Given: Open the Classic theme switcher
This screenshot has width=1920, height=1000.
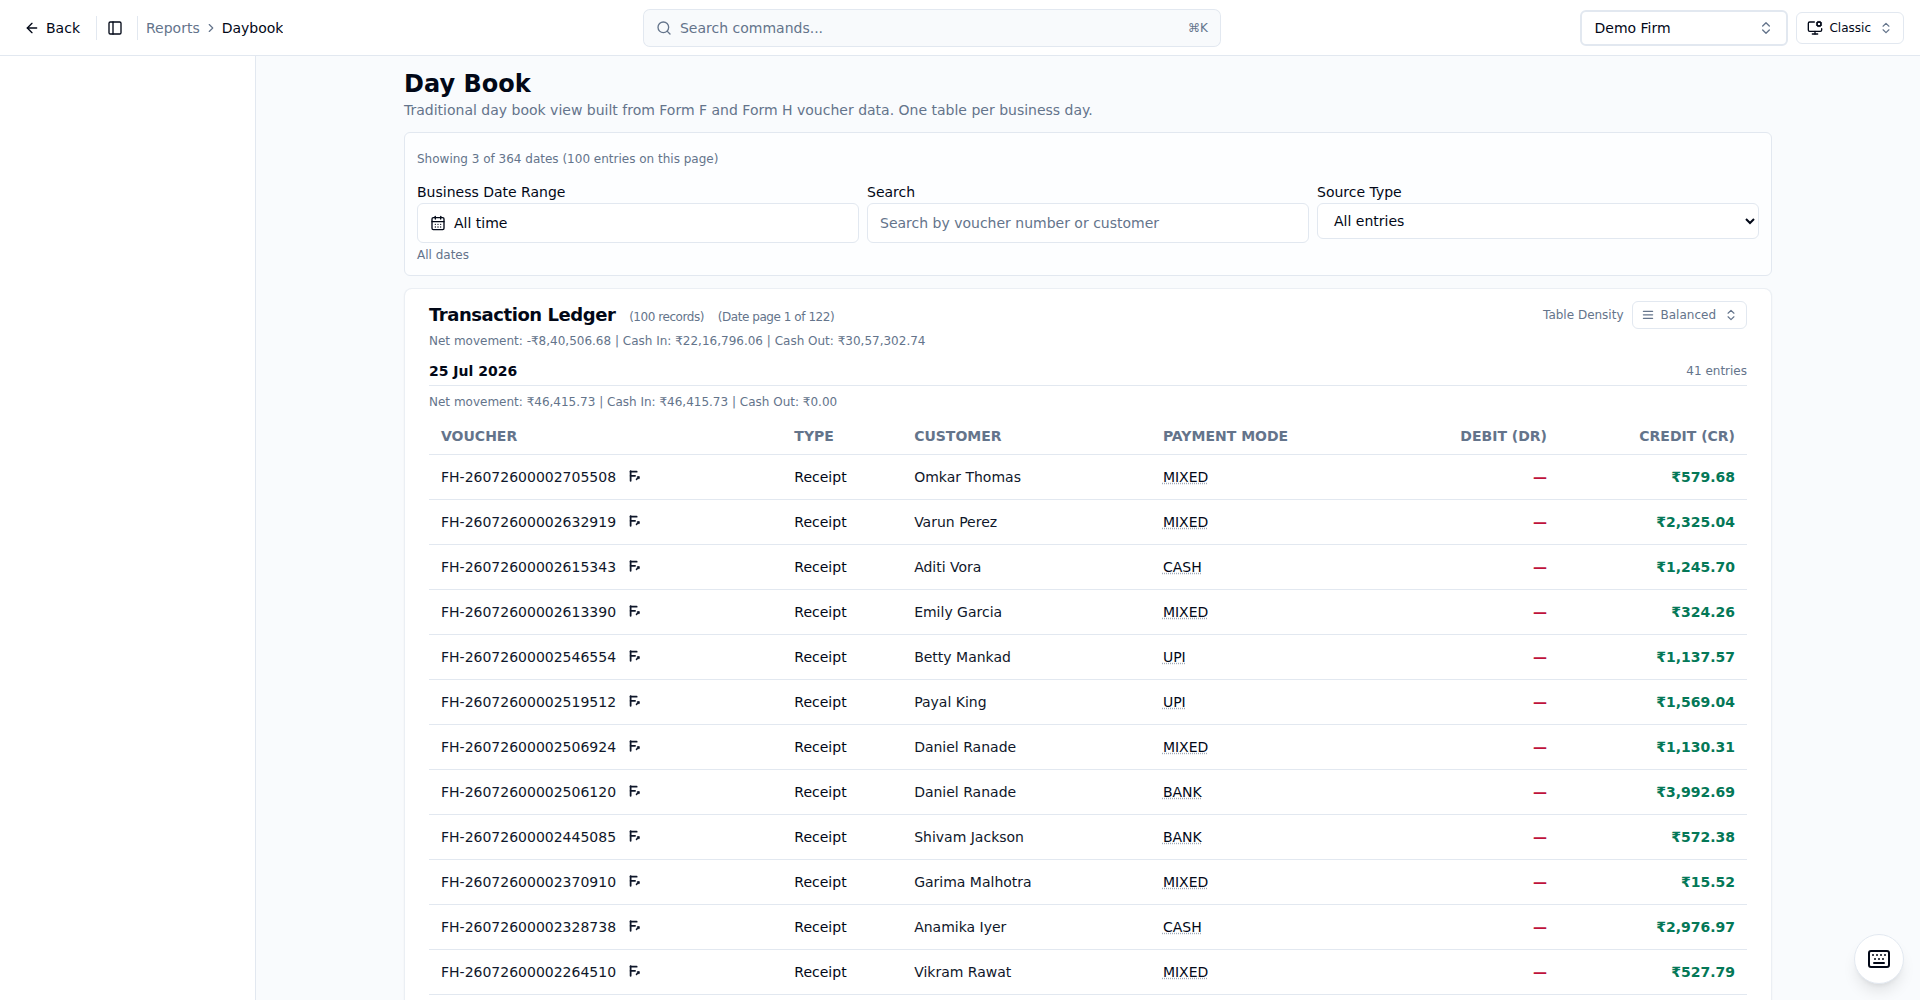Looking at the screenshot, I should (x=1849, y=28).
